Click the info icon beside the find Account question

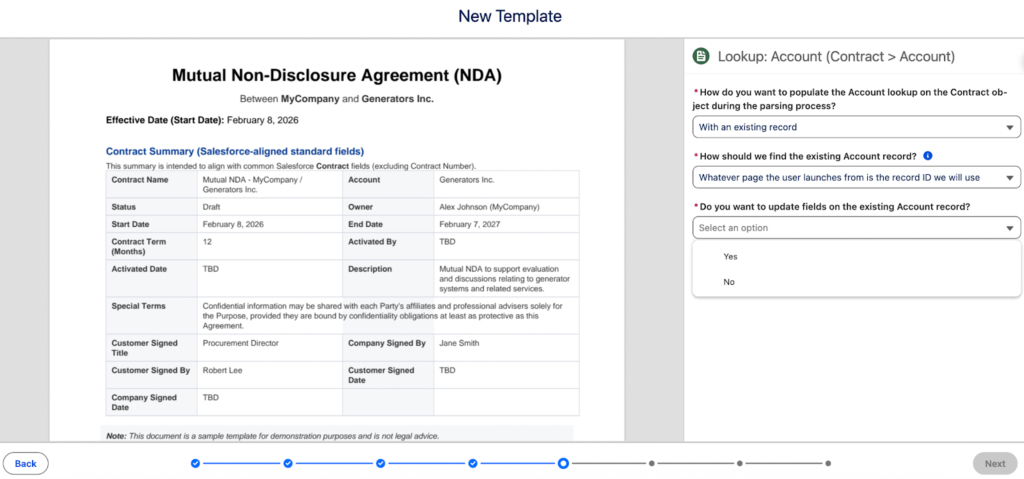[928, 156]
